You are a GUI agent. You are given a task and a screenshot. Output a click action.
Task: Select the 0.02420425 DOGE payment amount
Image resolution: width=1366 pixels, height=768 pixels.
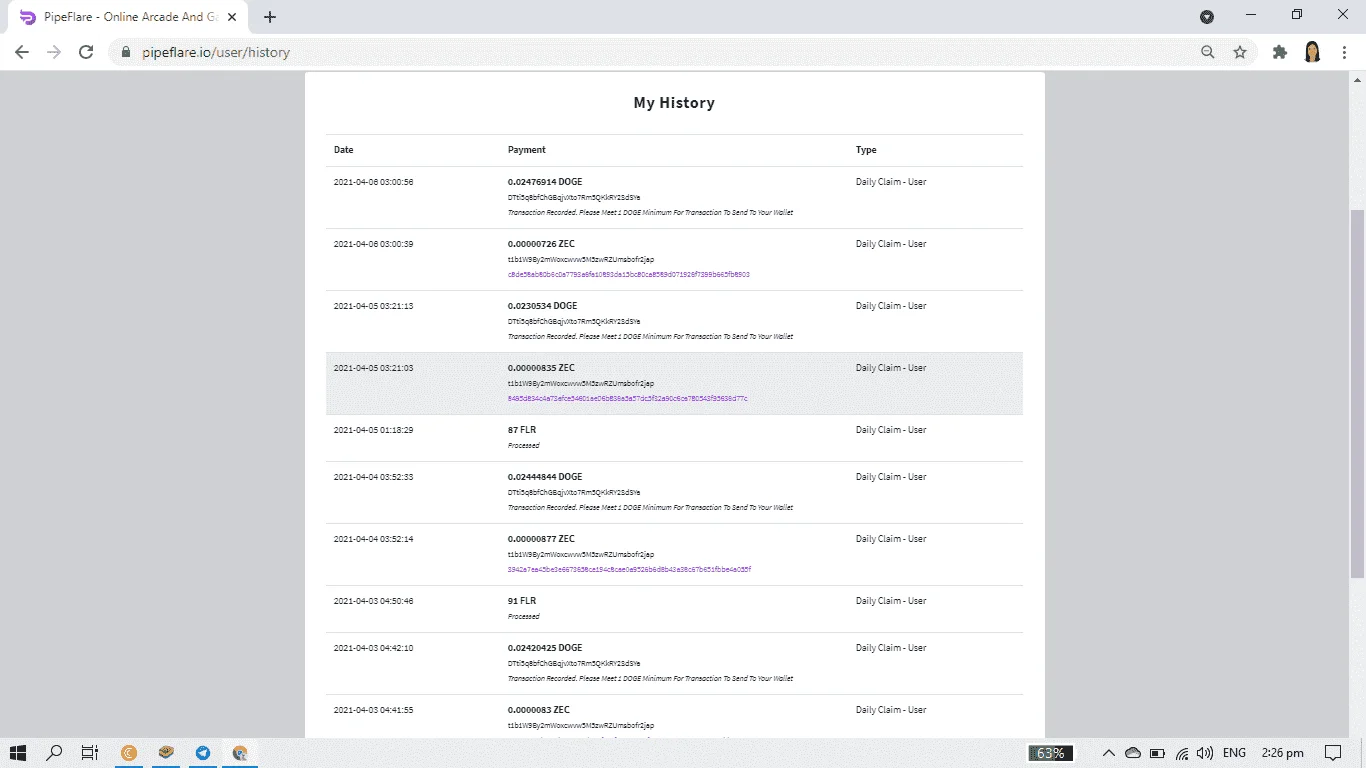pyautogui.click(x=545, y=648)
